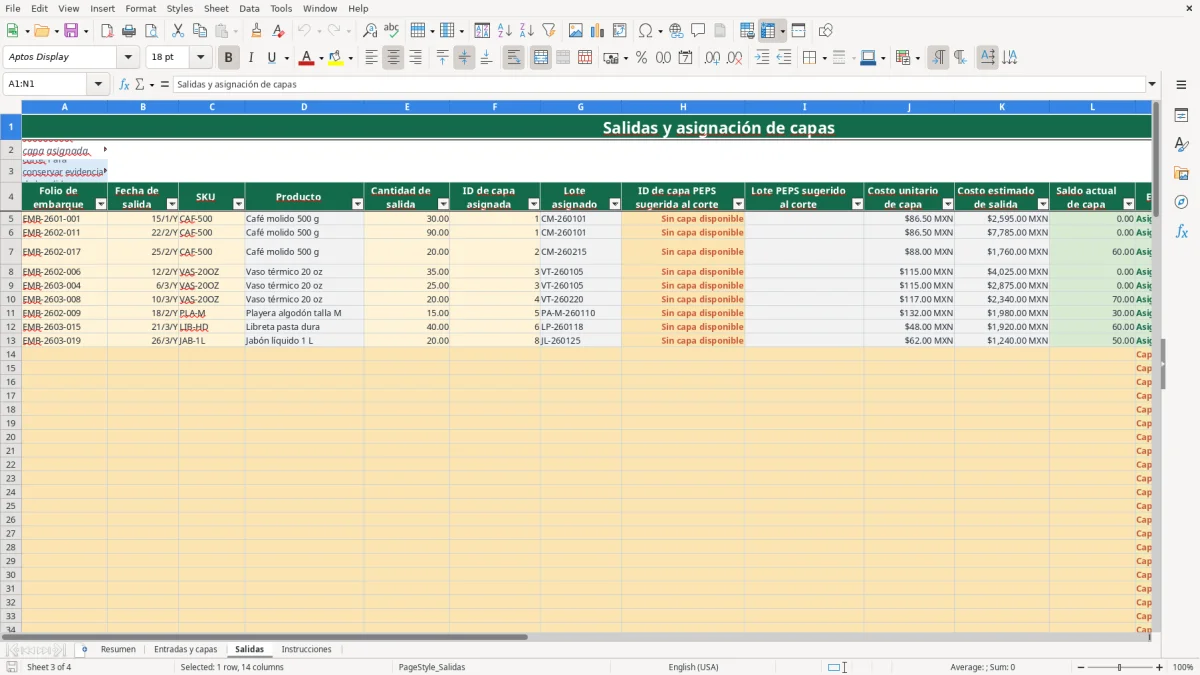The image size is (1200, 675).
Task: Switch to Entradas y capas sheet tab
Action: 185,650
